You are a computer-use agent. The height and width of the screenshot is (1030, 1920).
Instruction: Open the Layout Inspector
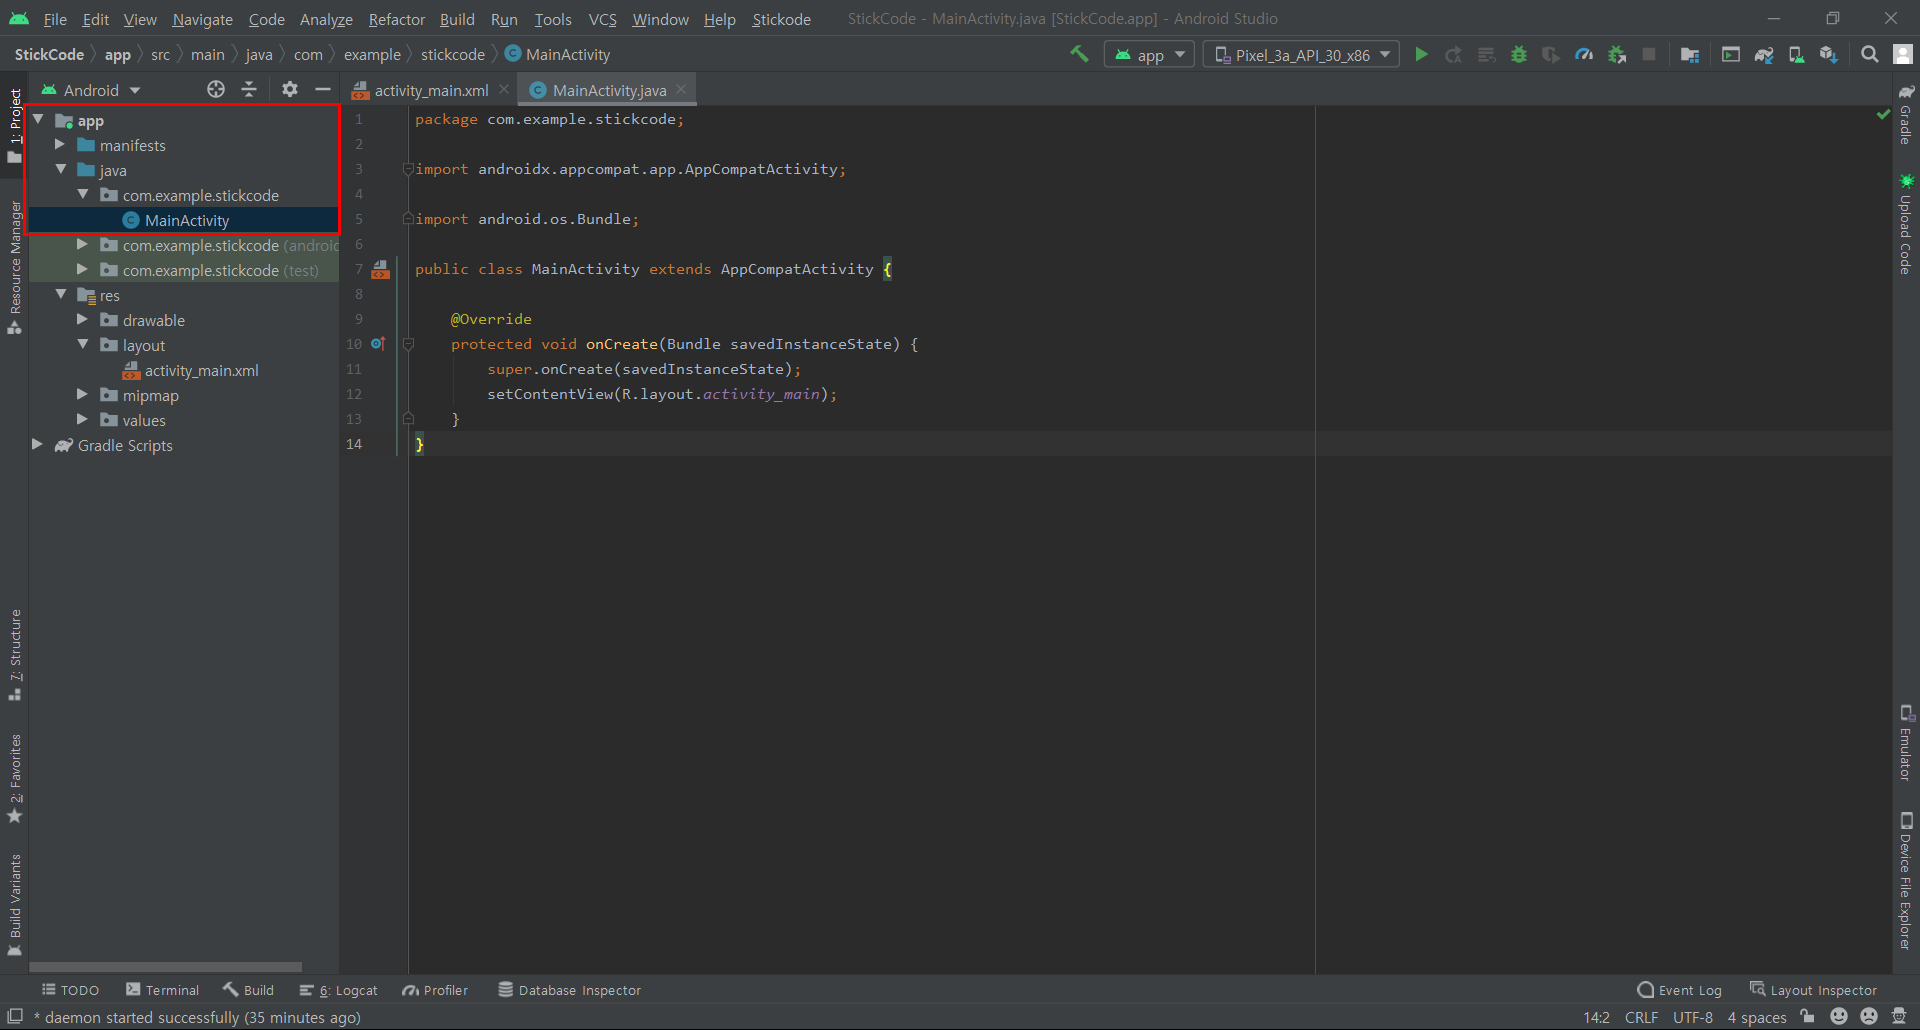tap(1813, 990)
